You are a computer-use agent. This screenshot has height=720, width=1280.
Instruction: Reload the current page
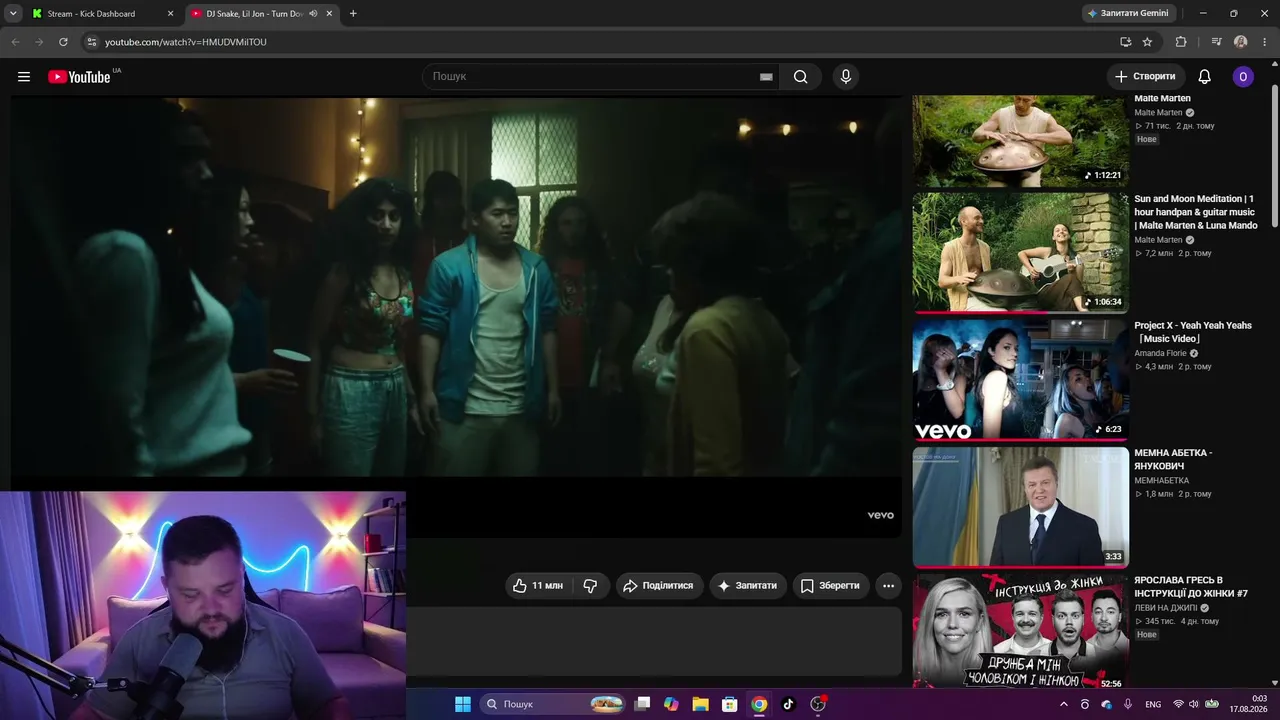[x=63, y=42]
